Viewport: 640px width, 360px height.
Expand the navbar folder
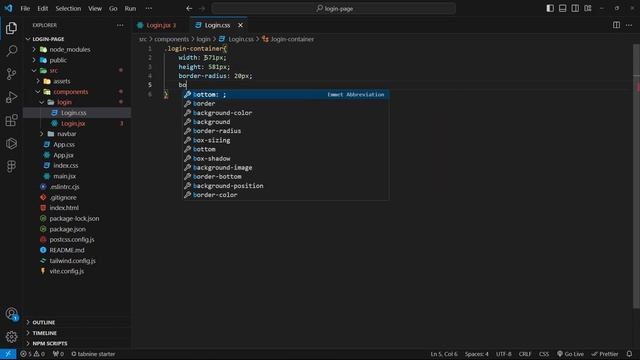click(78, 134)
